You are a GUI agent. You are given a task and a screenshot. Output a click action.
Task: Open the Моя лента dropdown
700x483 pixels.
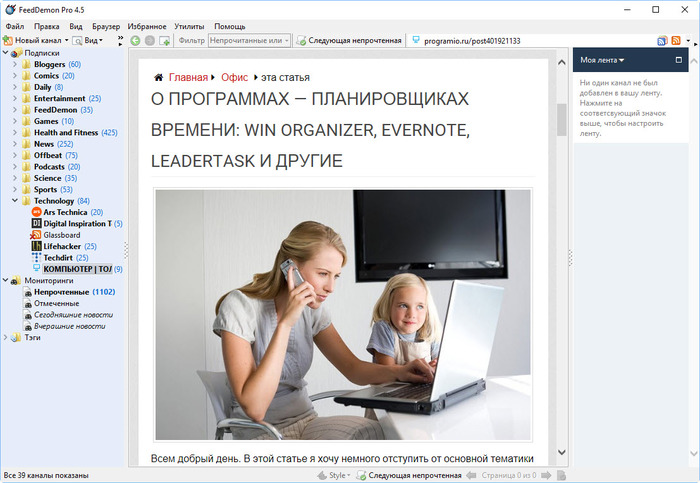tap(602, 60)
